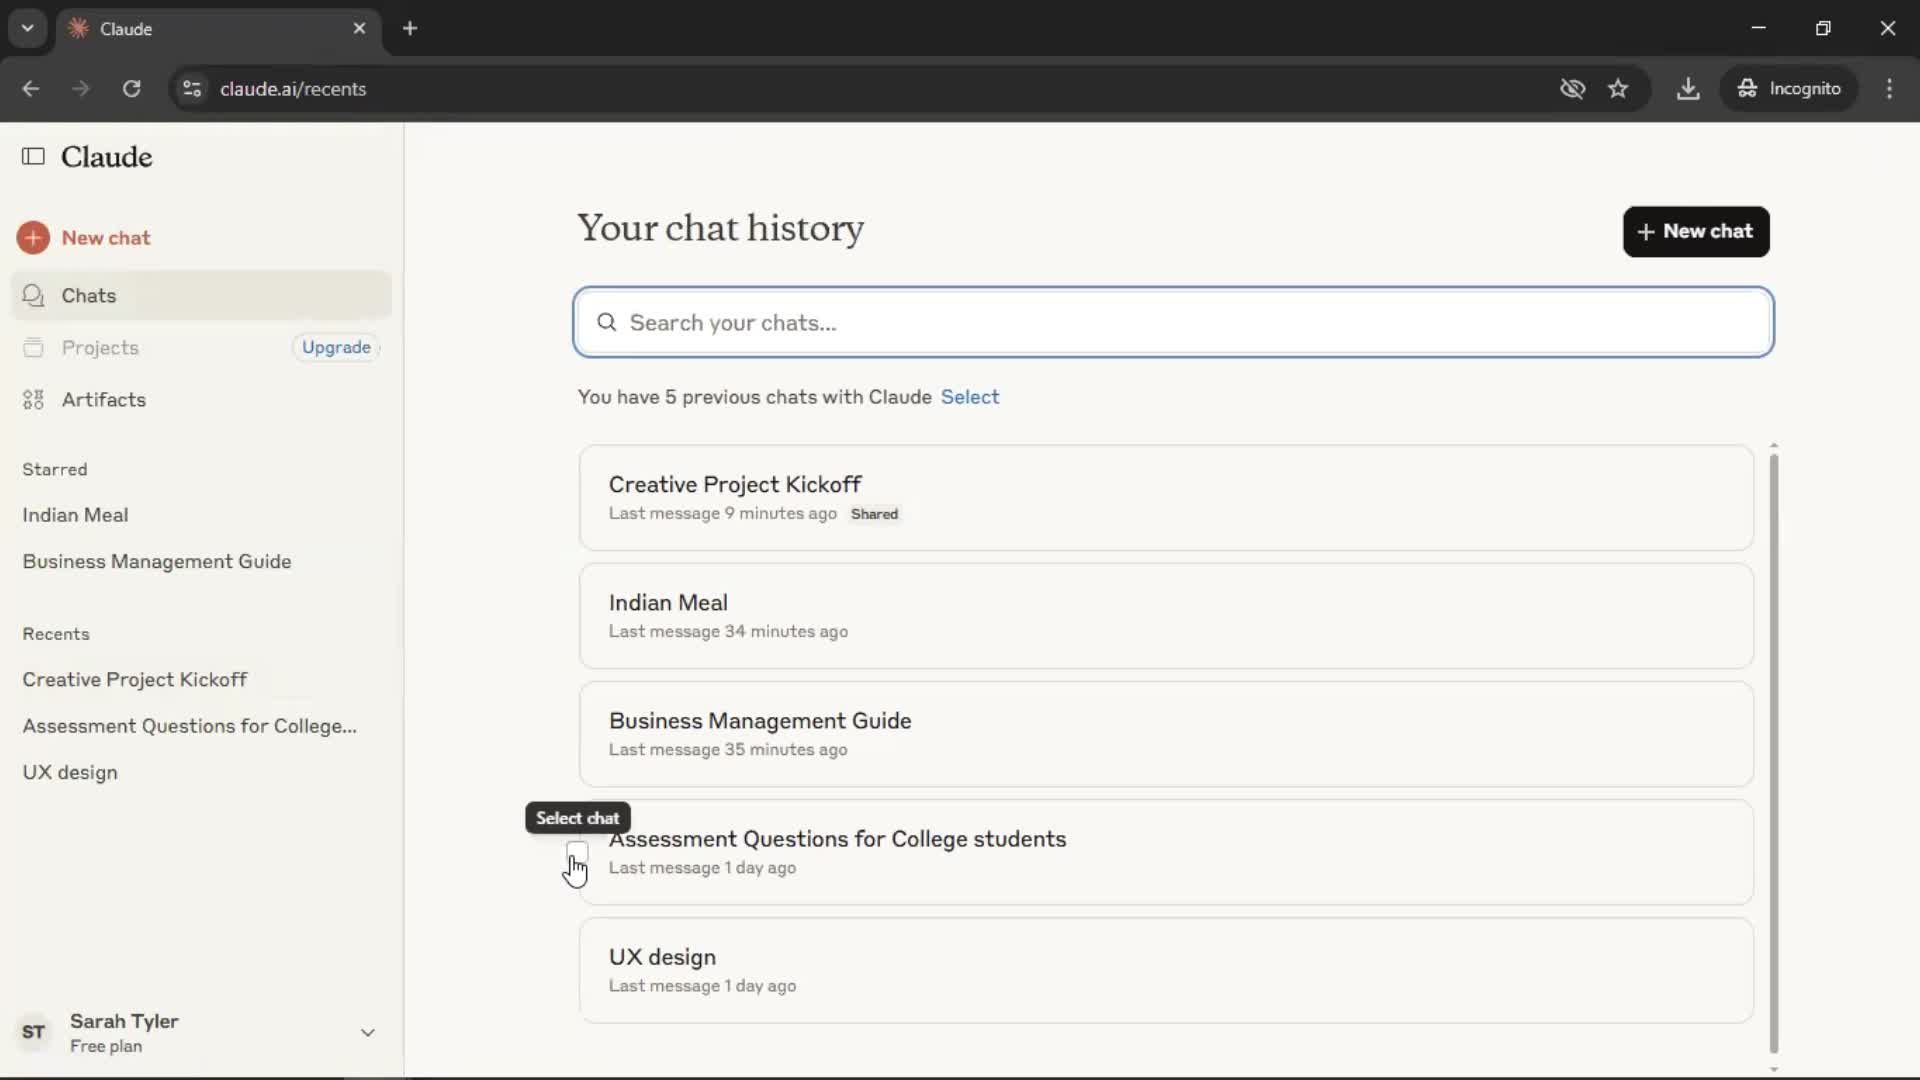Go forward with the browser forward arrow
This screenshot has height=1080, width=1920.
click(x=81, y=88)
